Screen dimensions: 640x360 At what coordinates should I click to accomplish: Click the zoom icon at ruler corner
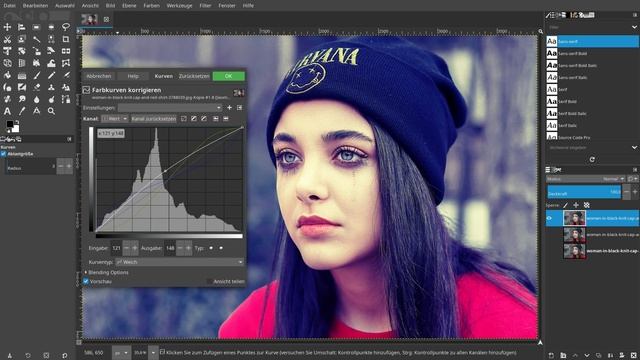click(540, 31)
